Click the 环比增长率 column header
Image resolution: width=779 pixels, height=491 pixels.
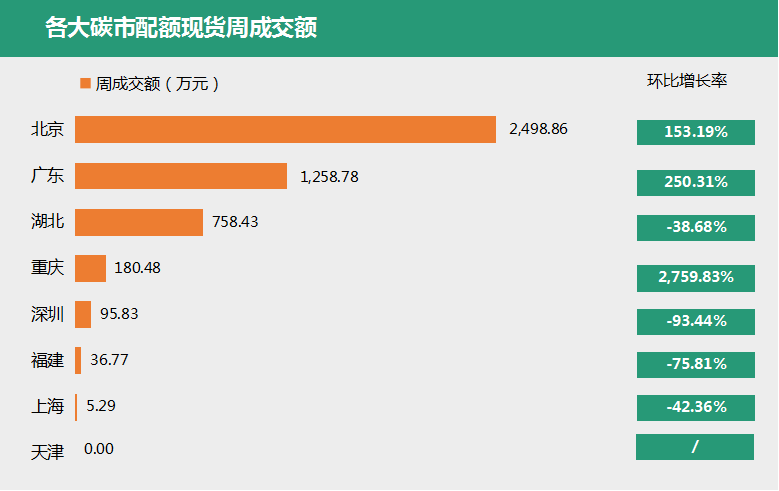click(687, 81)
